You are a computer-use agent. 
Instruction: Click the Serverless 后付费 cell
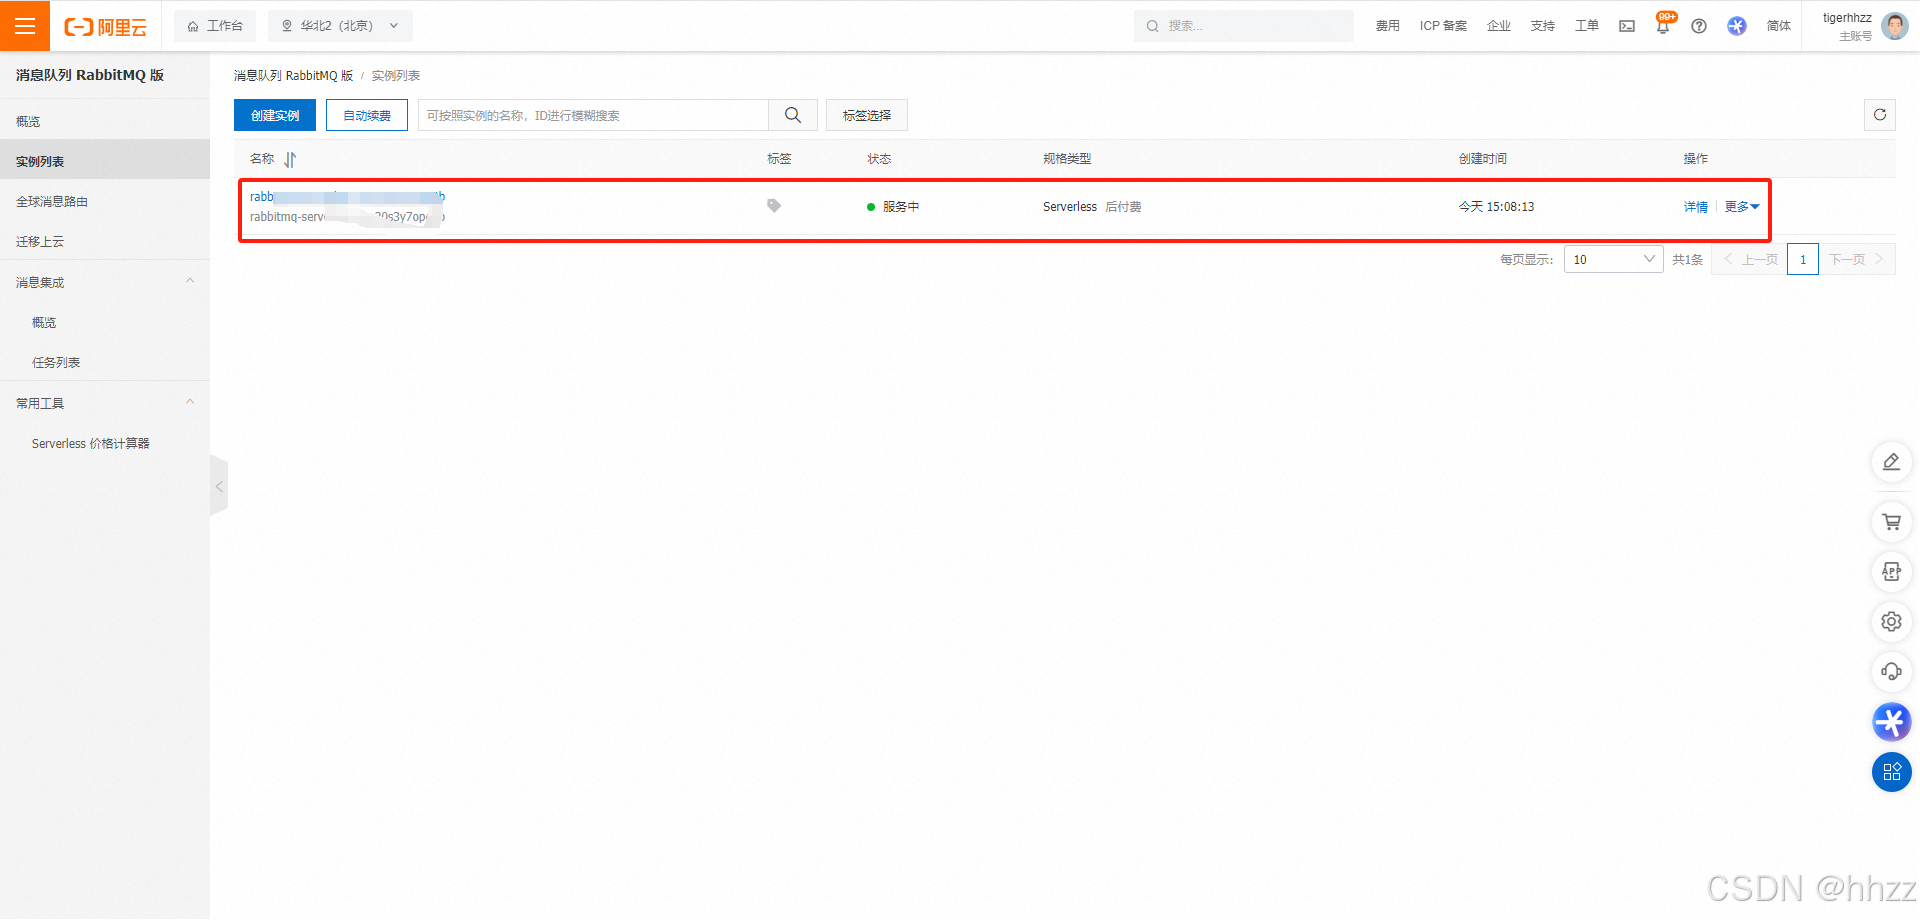click(x=1092, y=207)
